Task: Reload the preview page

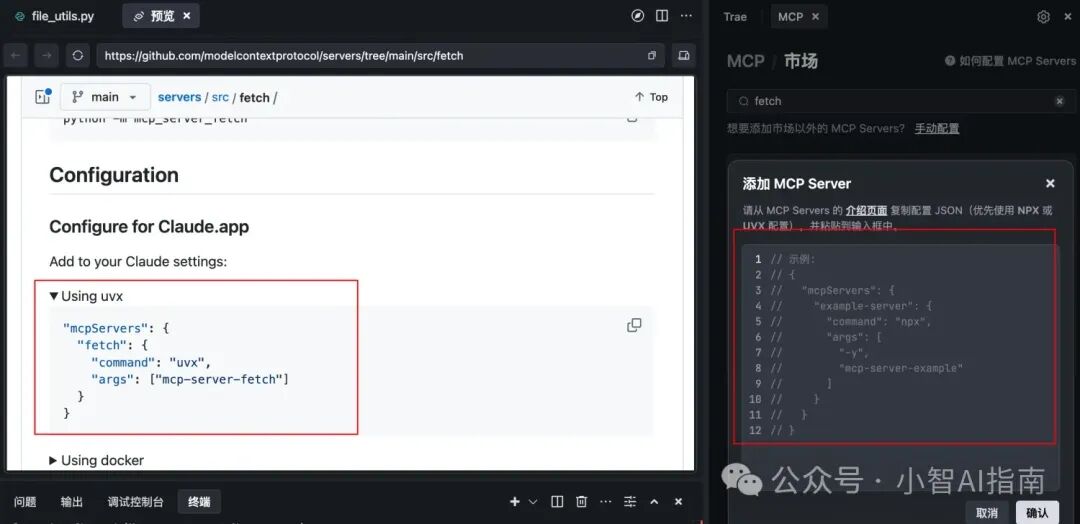Action: point(78,56)
